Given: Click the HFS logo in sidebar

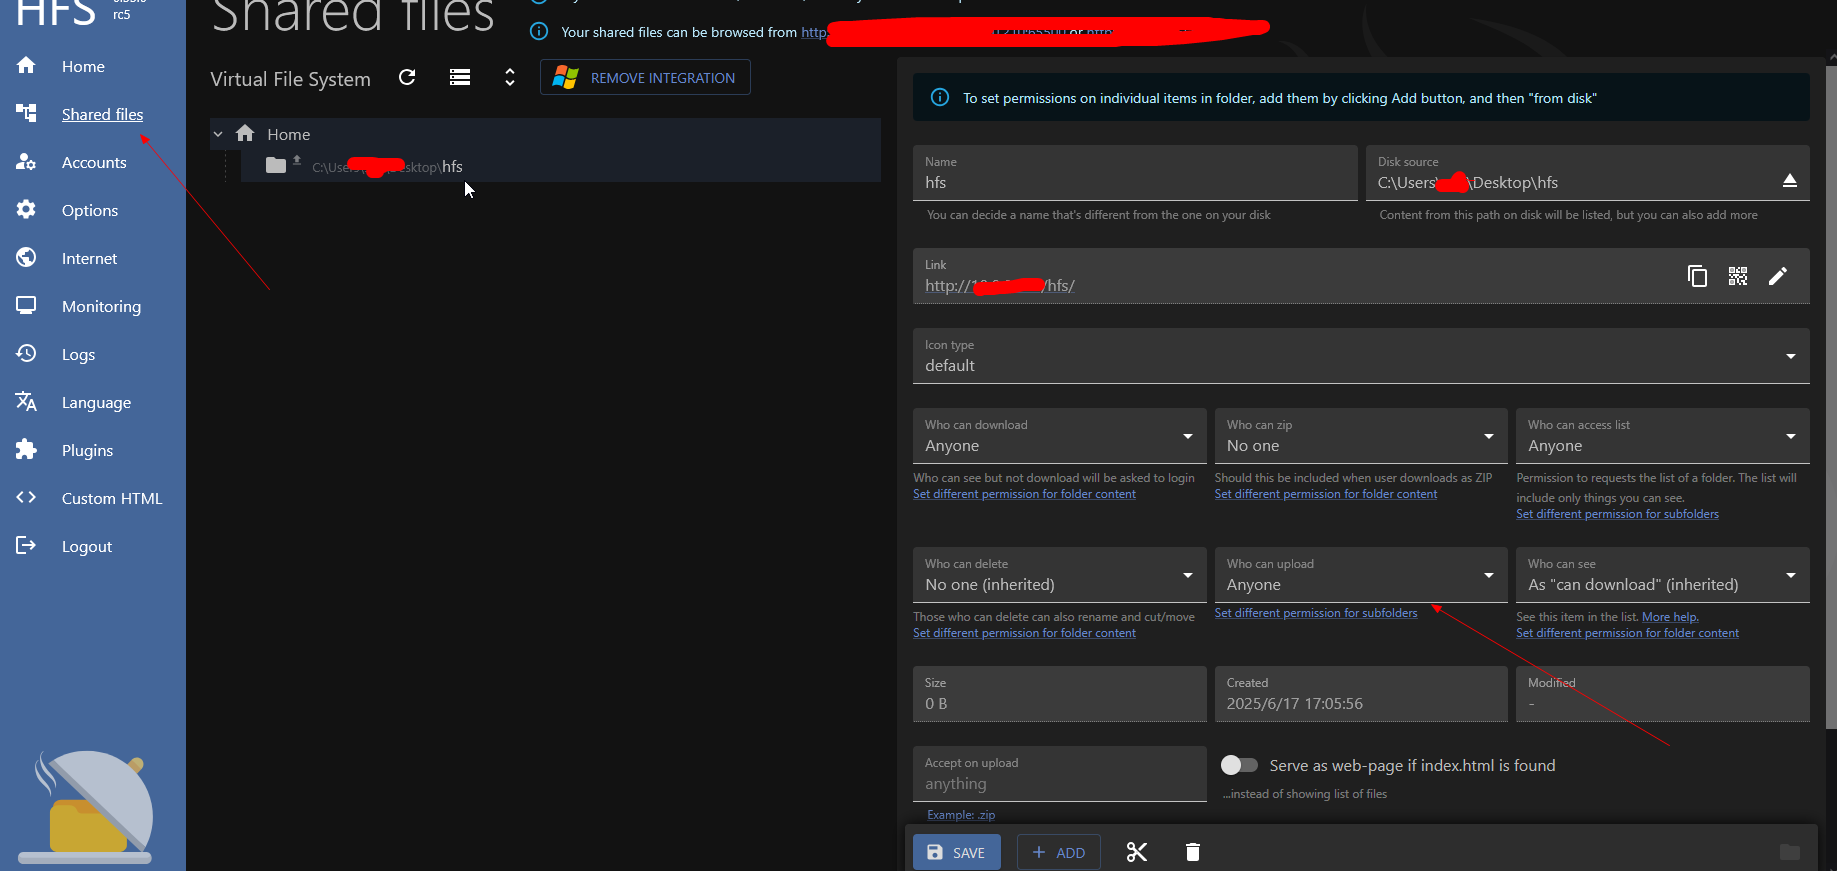Looking at the screenshot, I should click(x=56, y=12).
